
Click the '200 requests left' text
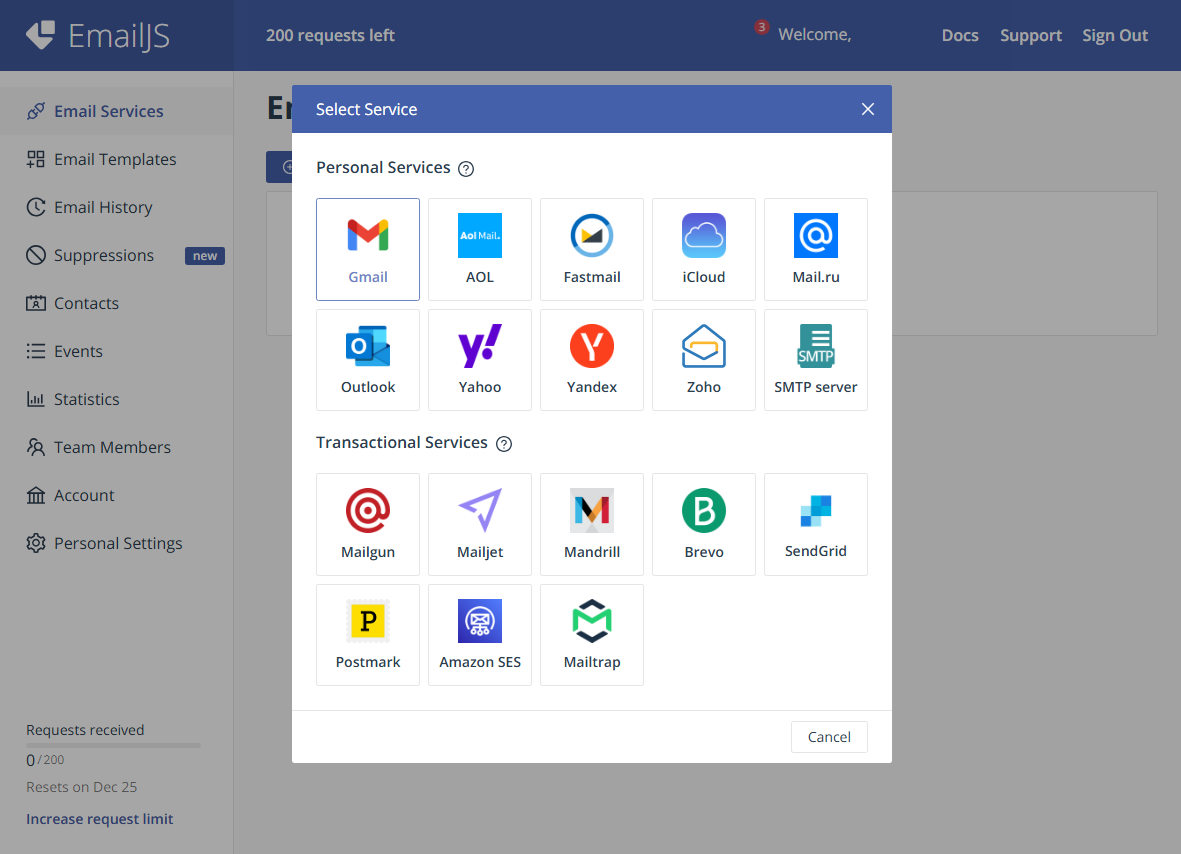(330, 35)
